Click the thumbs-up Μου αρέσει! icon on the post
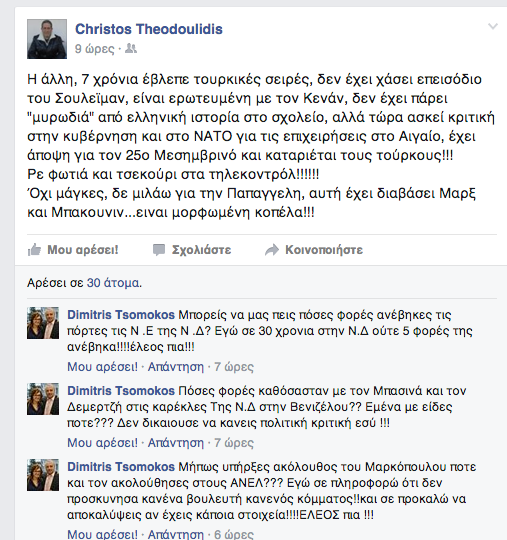 [34, 250]
